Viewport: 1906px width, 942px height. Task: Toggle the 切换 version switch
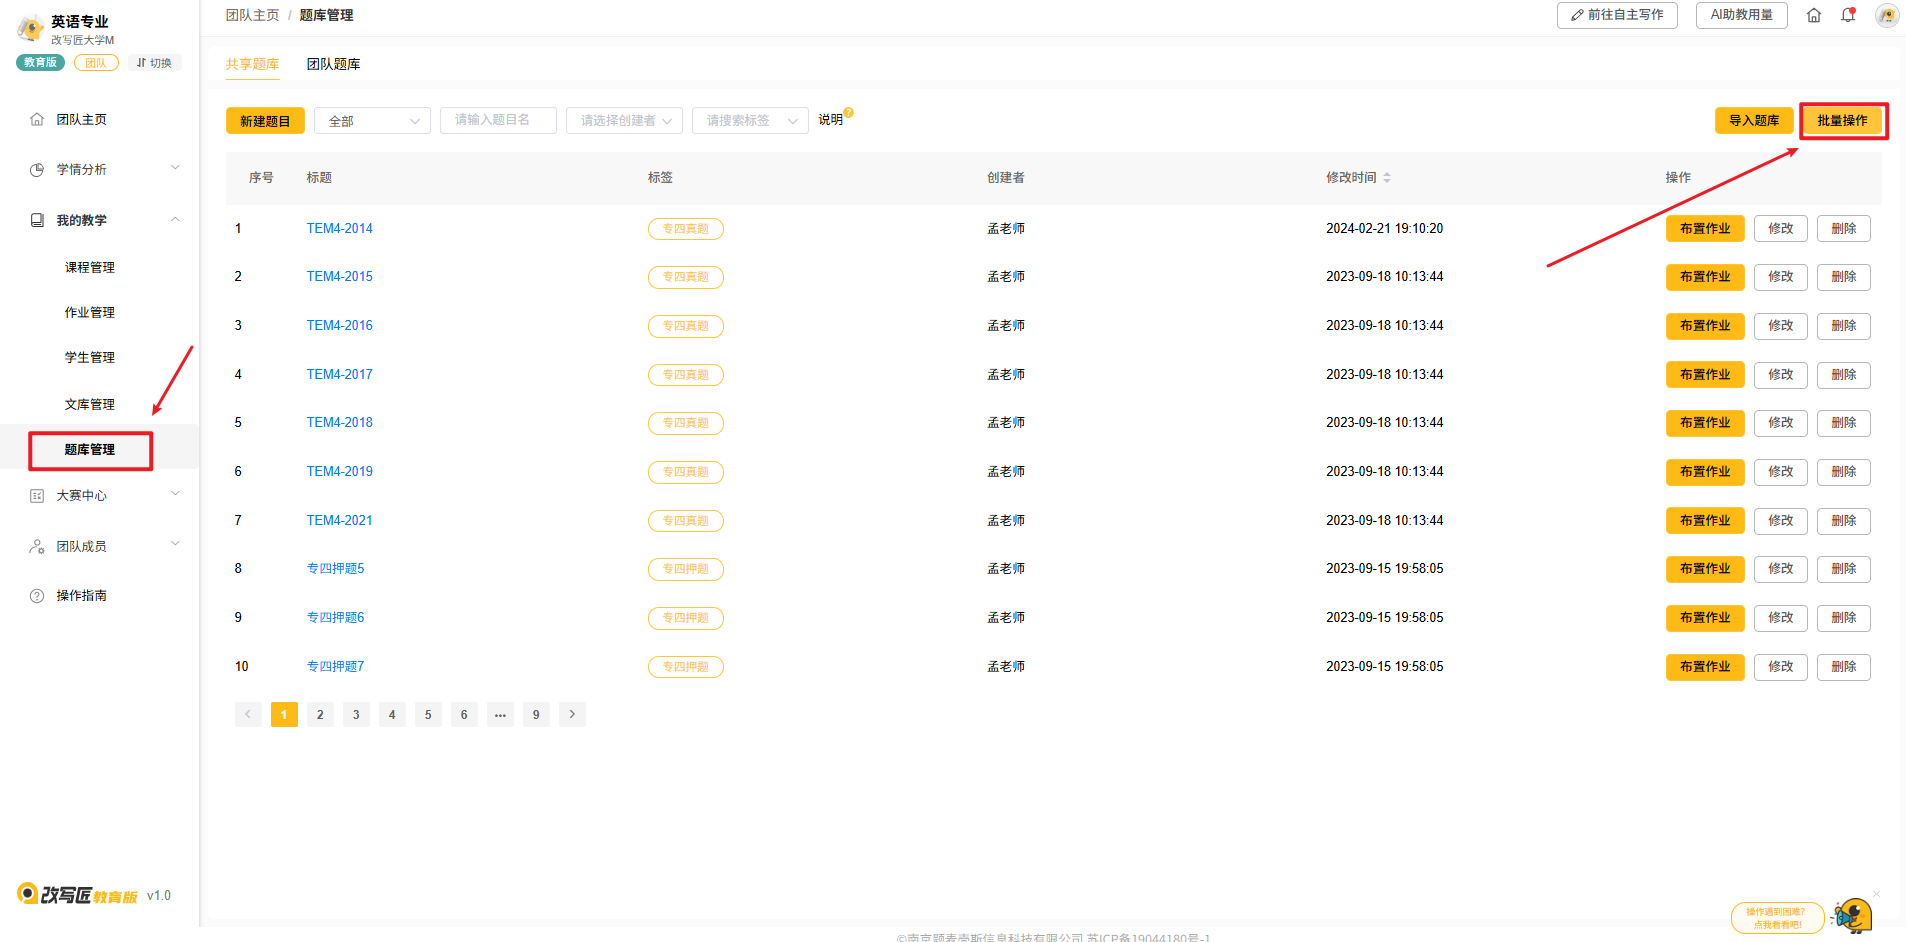154,63
